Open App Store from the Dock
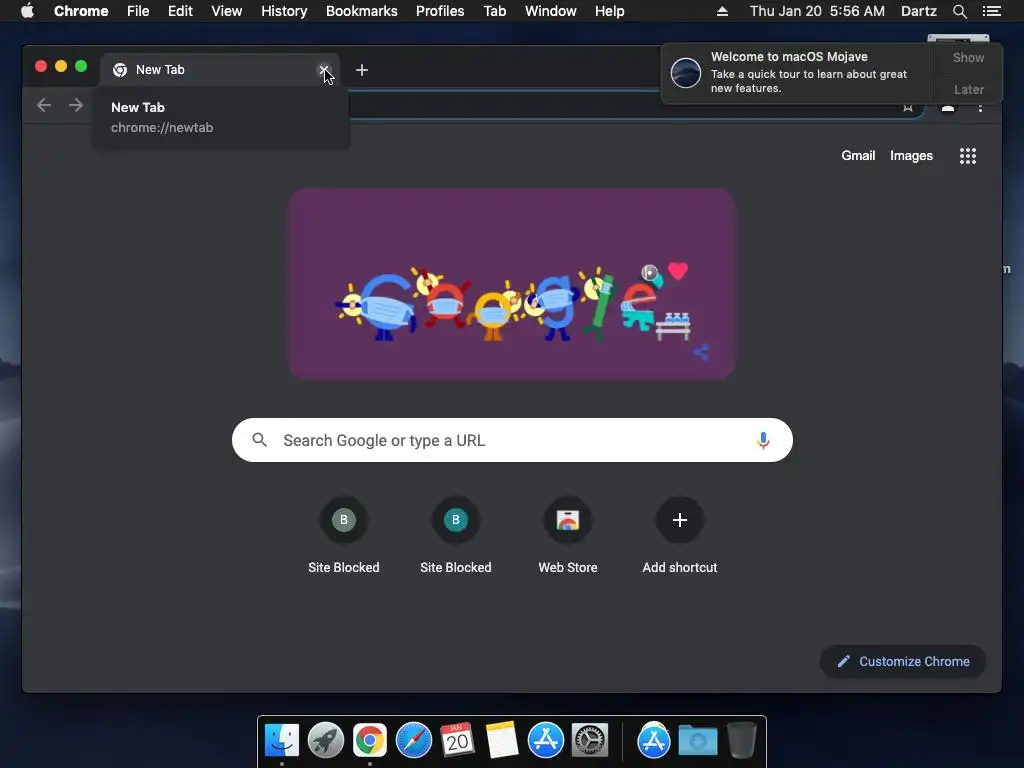The image size is (1024, 768). [x=545, y=740]
